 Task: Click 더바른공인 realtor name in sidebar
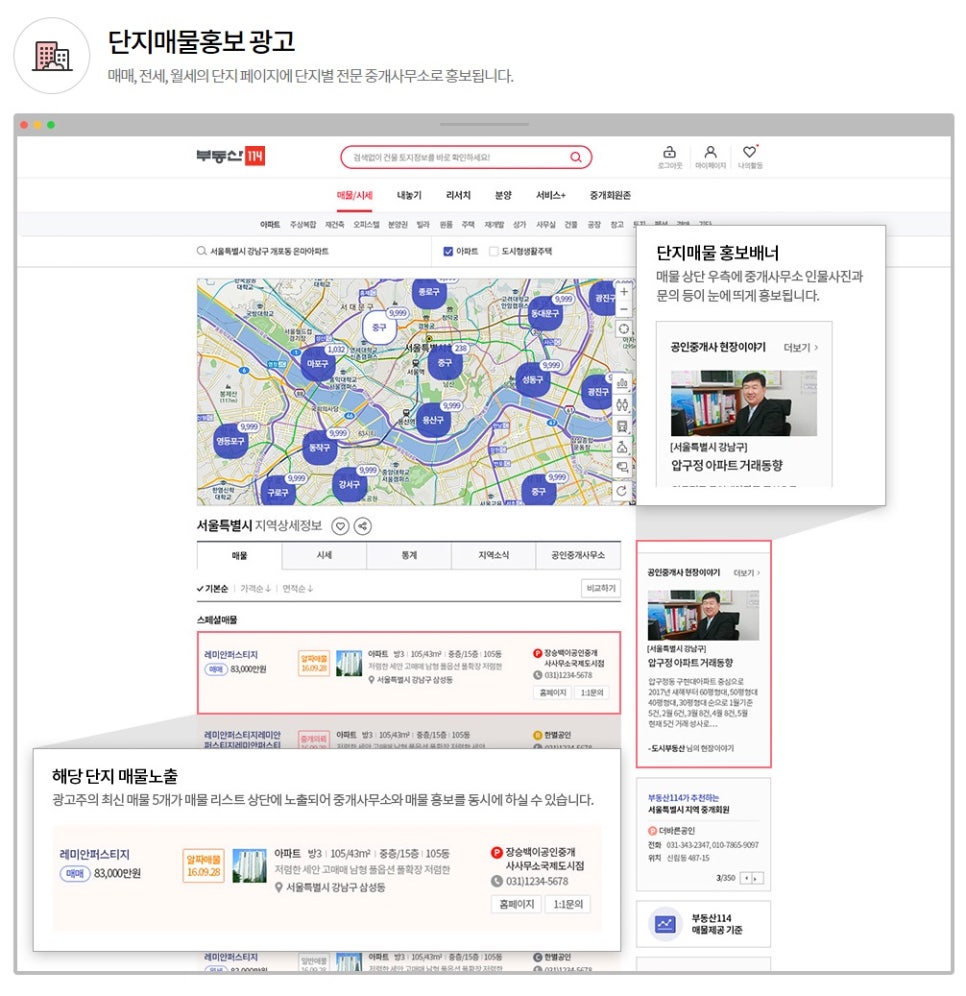click(676, 831)
